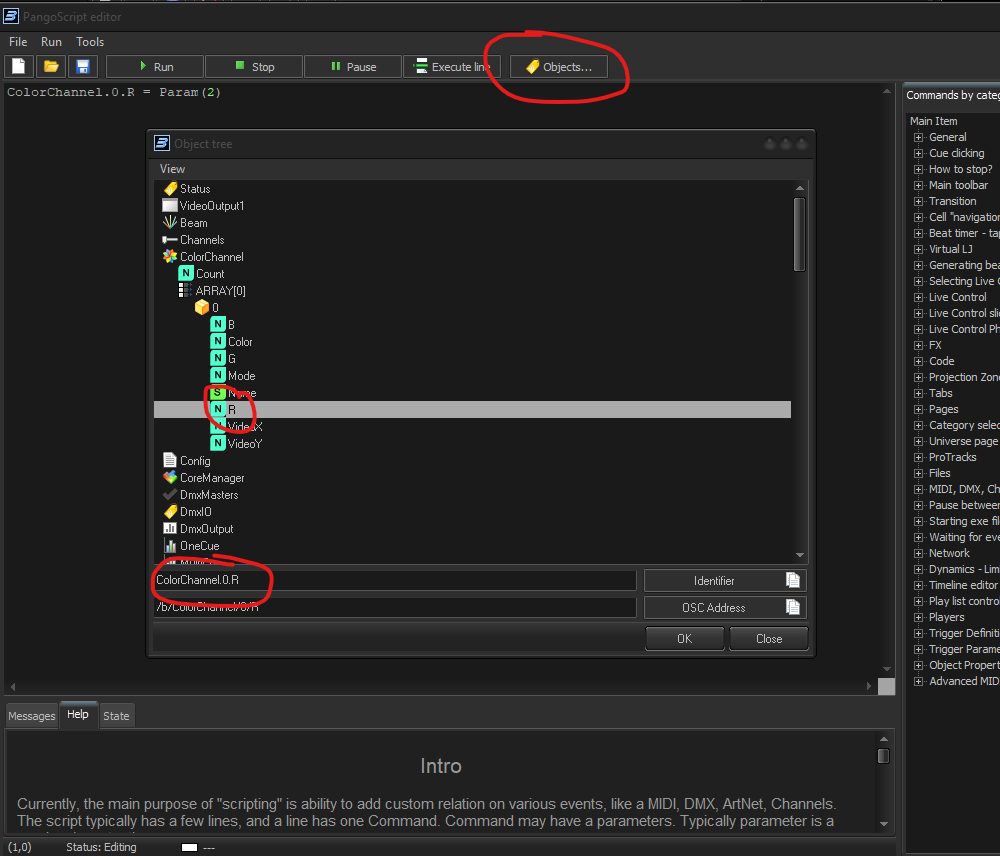Expand the How to stop? category

pyautogui.click(x=918, y=169)
